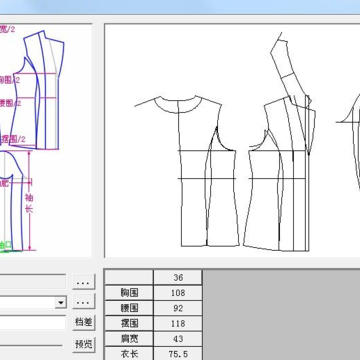The height and width of the screenshot is (360, 360).
Task: Select the 肩宽 row label
Action: pyautogui.click(x=129, y=339)
